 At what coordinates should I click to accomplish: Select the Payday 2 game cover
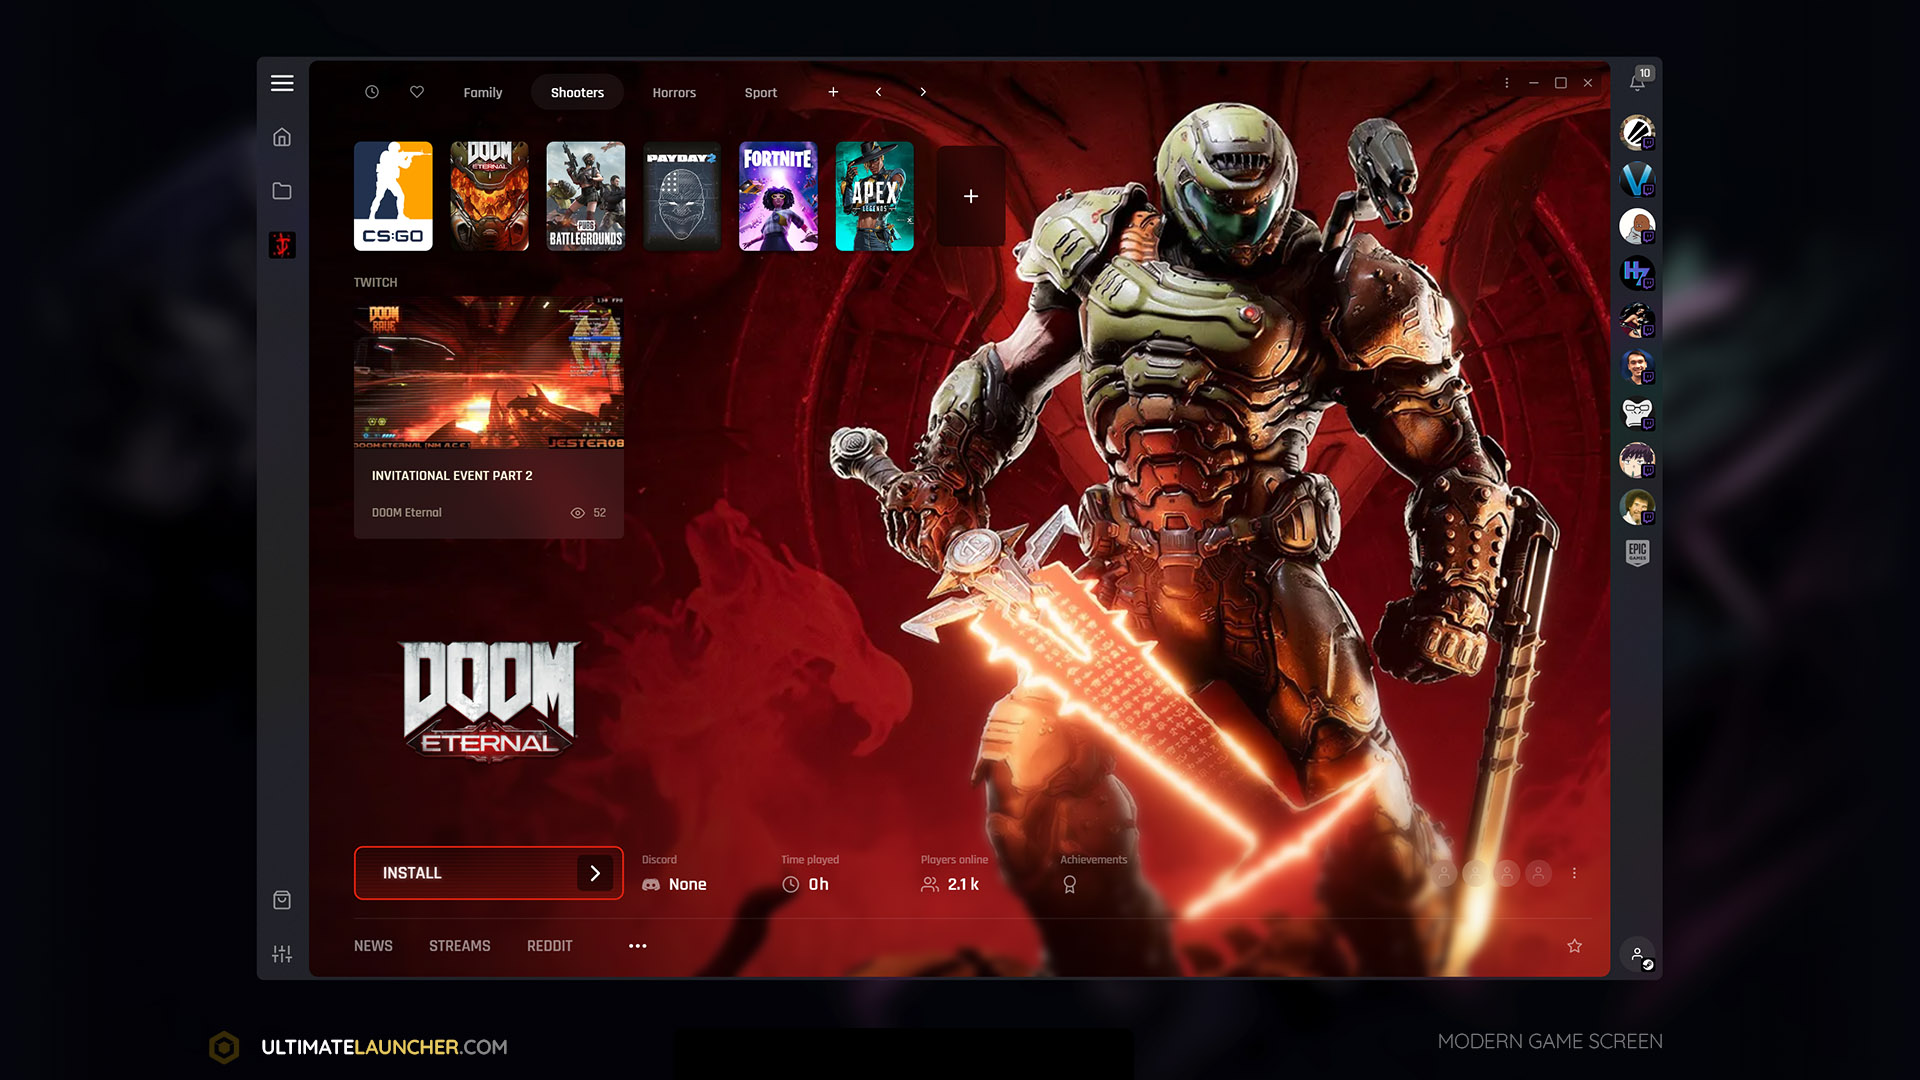pos(682,196)
